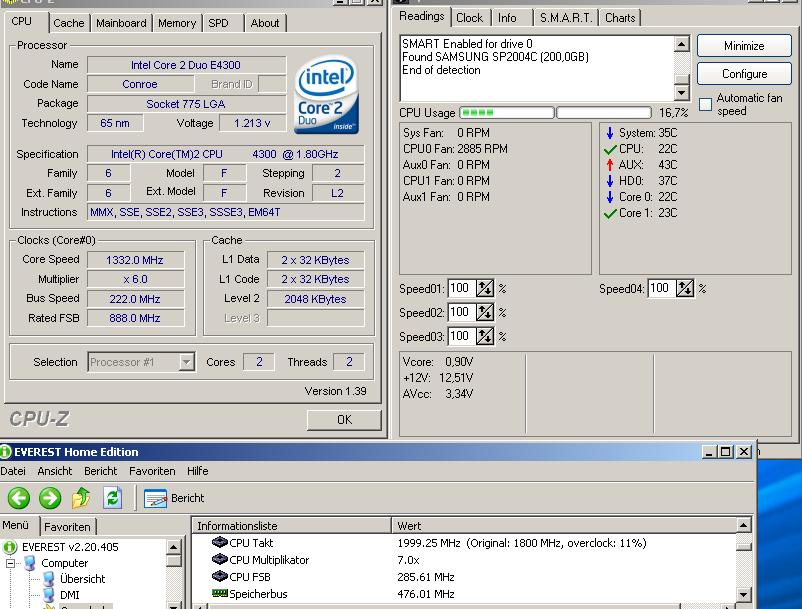
Task: Open the Processor #1 selection dropdown
Action: pos(186,362)
